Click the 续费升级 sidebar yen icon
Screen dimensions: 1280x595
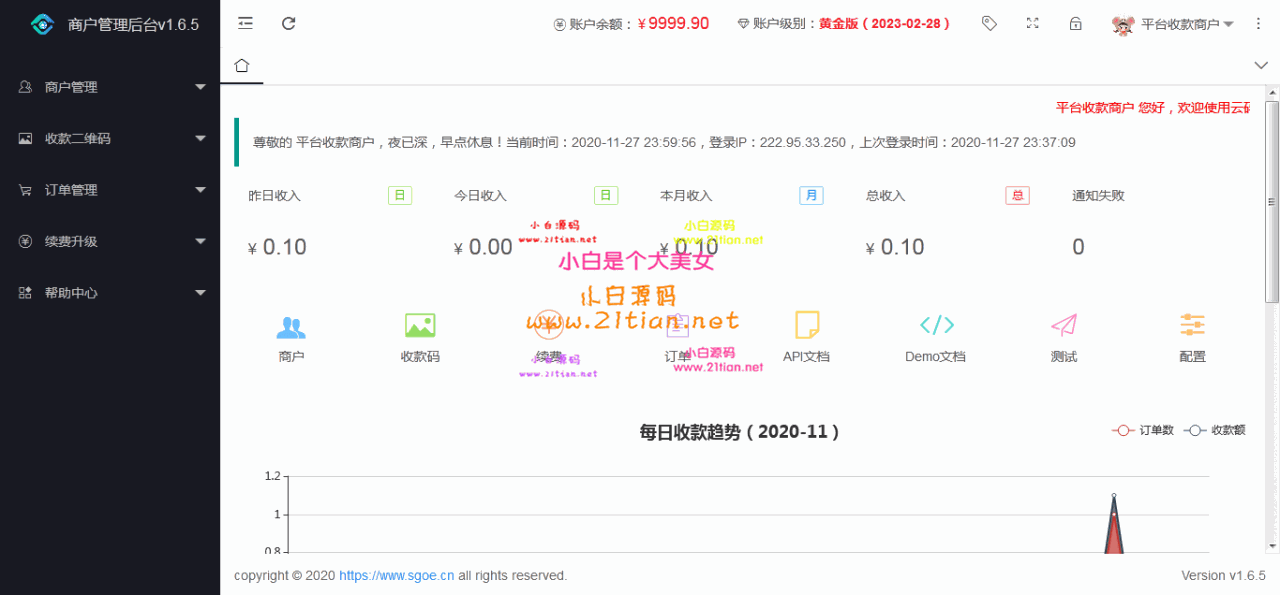25,241
